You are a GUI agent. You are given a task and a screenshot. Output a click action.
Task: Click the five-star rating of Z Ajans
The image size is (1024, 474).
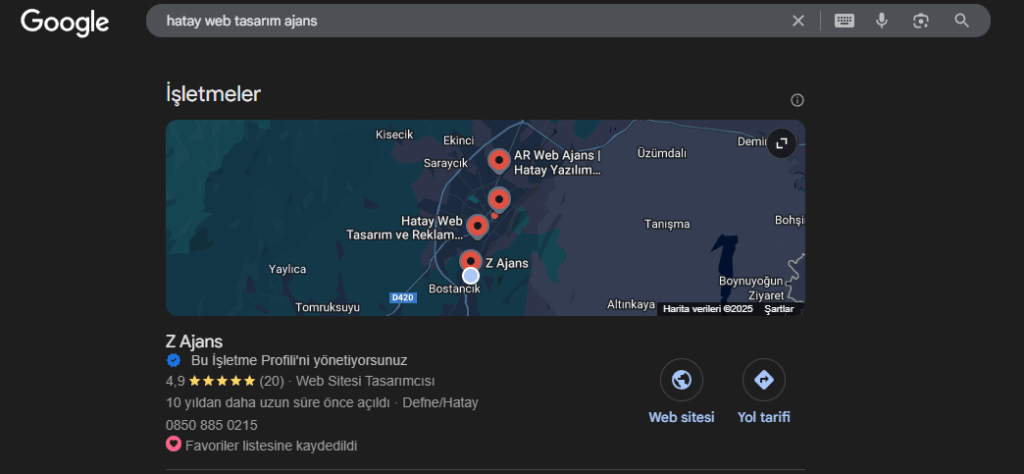pos(222,381)
